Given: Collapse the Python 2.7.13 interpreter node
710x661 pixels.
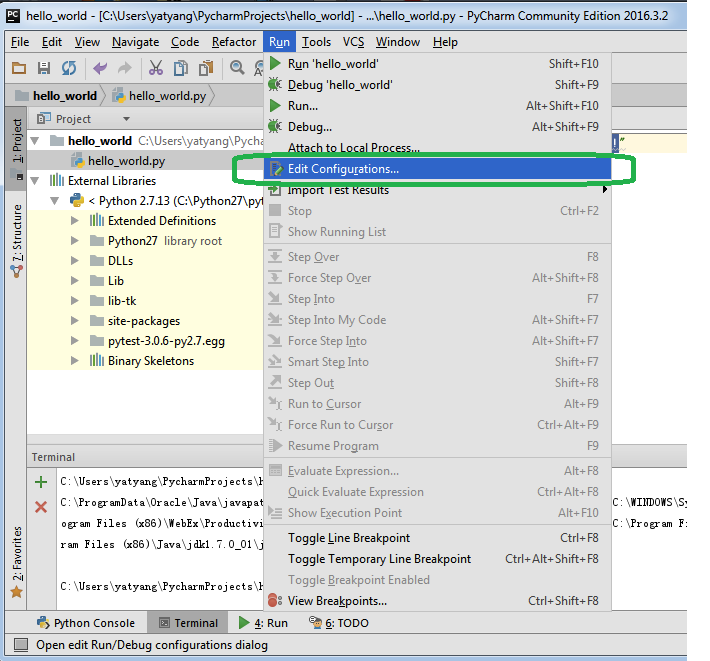Looking at the screenshot, I should (55, 201).
